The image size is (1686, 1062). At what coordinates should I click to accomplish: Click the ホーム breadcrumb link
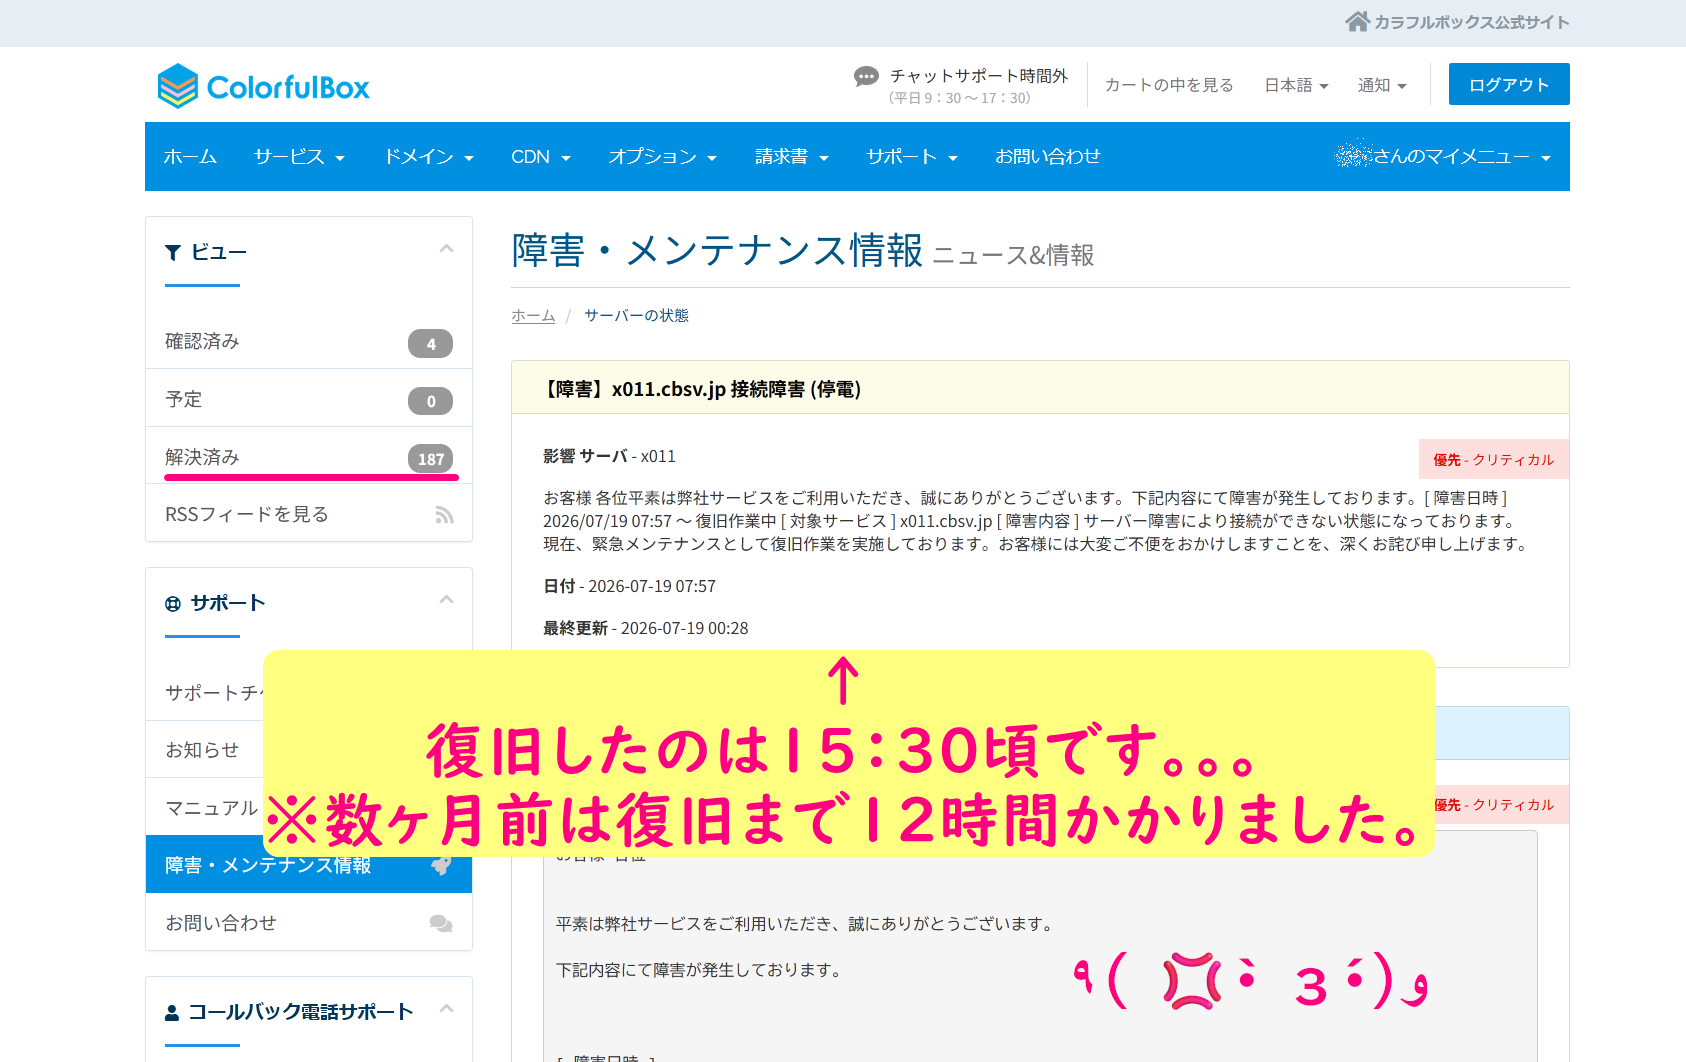click(533, 315)
